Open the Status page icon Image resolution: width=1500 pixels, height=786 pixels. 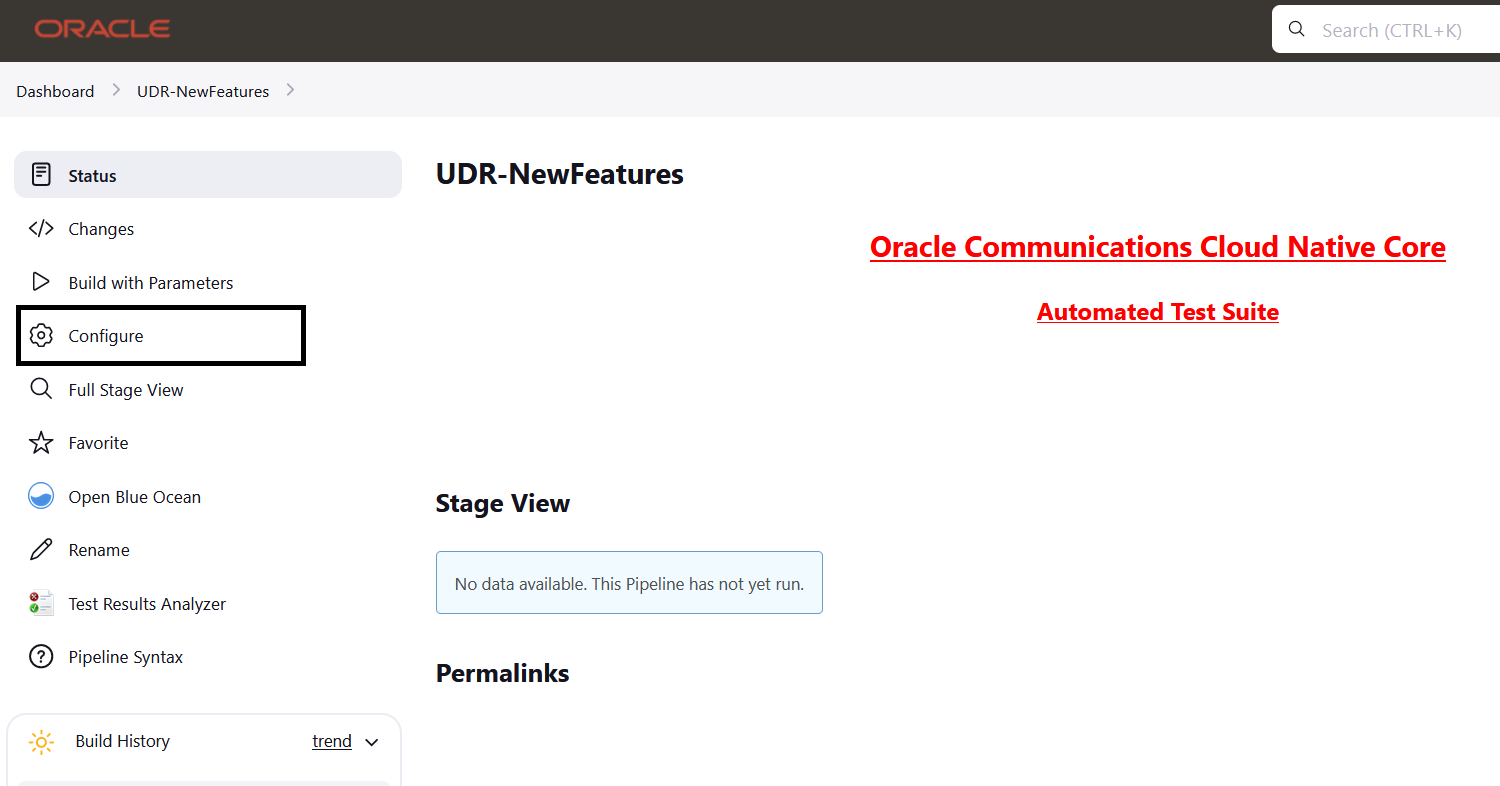coord(40,174)
